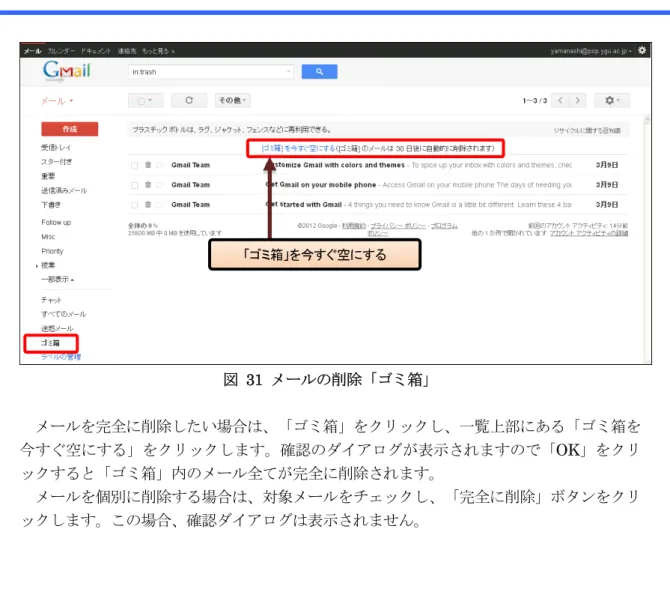The image size is (670, 589).
Task: Open ゴミ箱 in the sidebar
Action: click(50, 343)
